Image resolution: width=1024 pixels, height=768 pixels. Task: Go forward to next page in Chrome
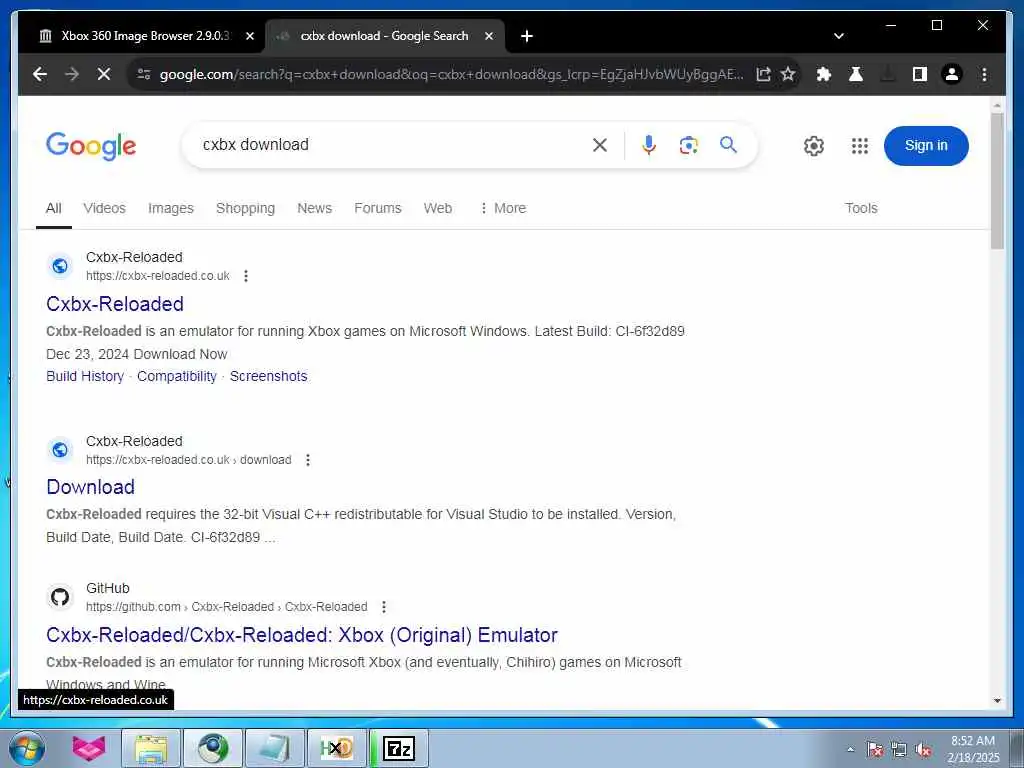pos(72,74)
